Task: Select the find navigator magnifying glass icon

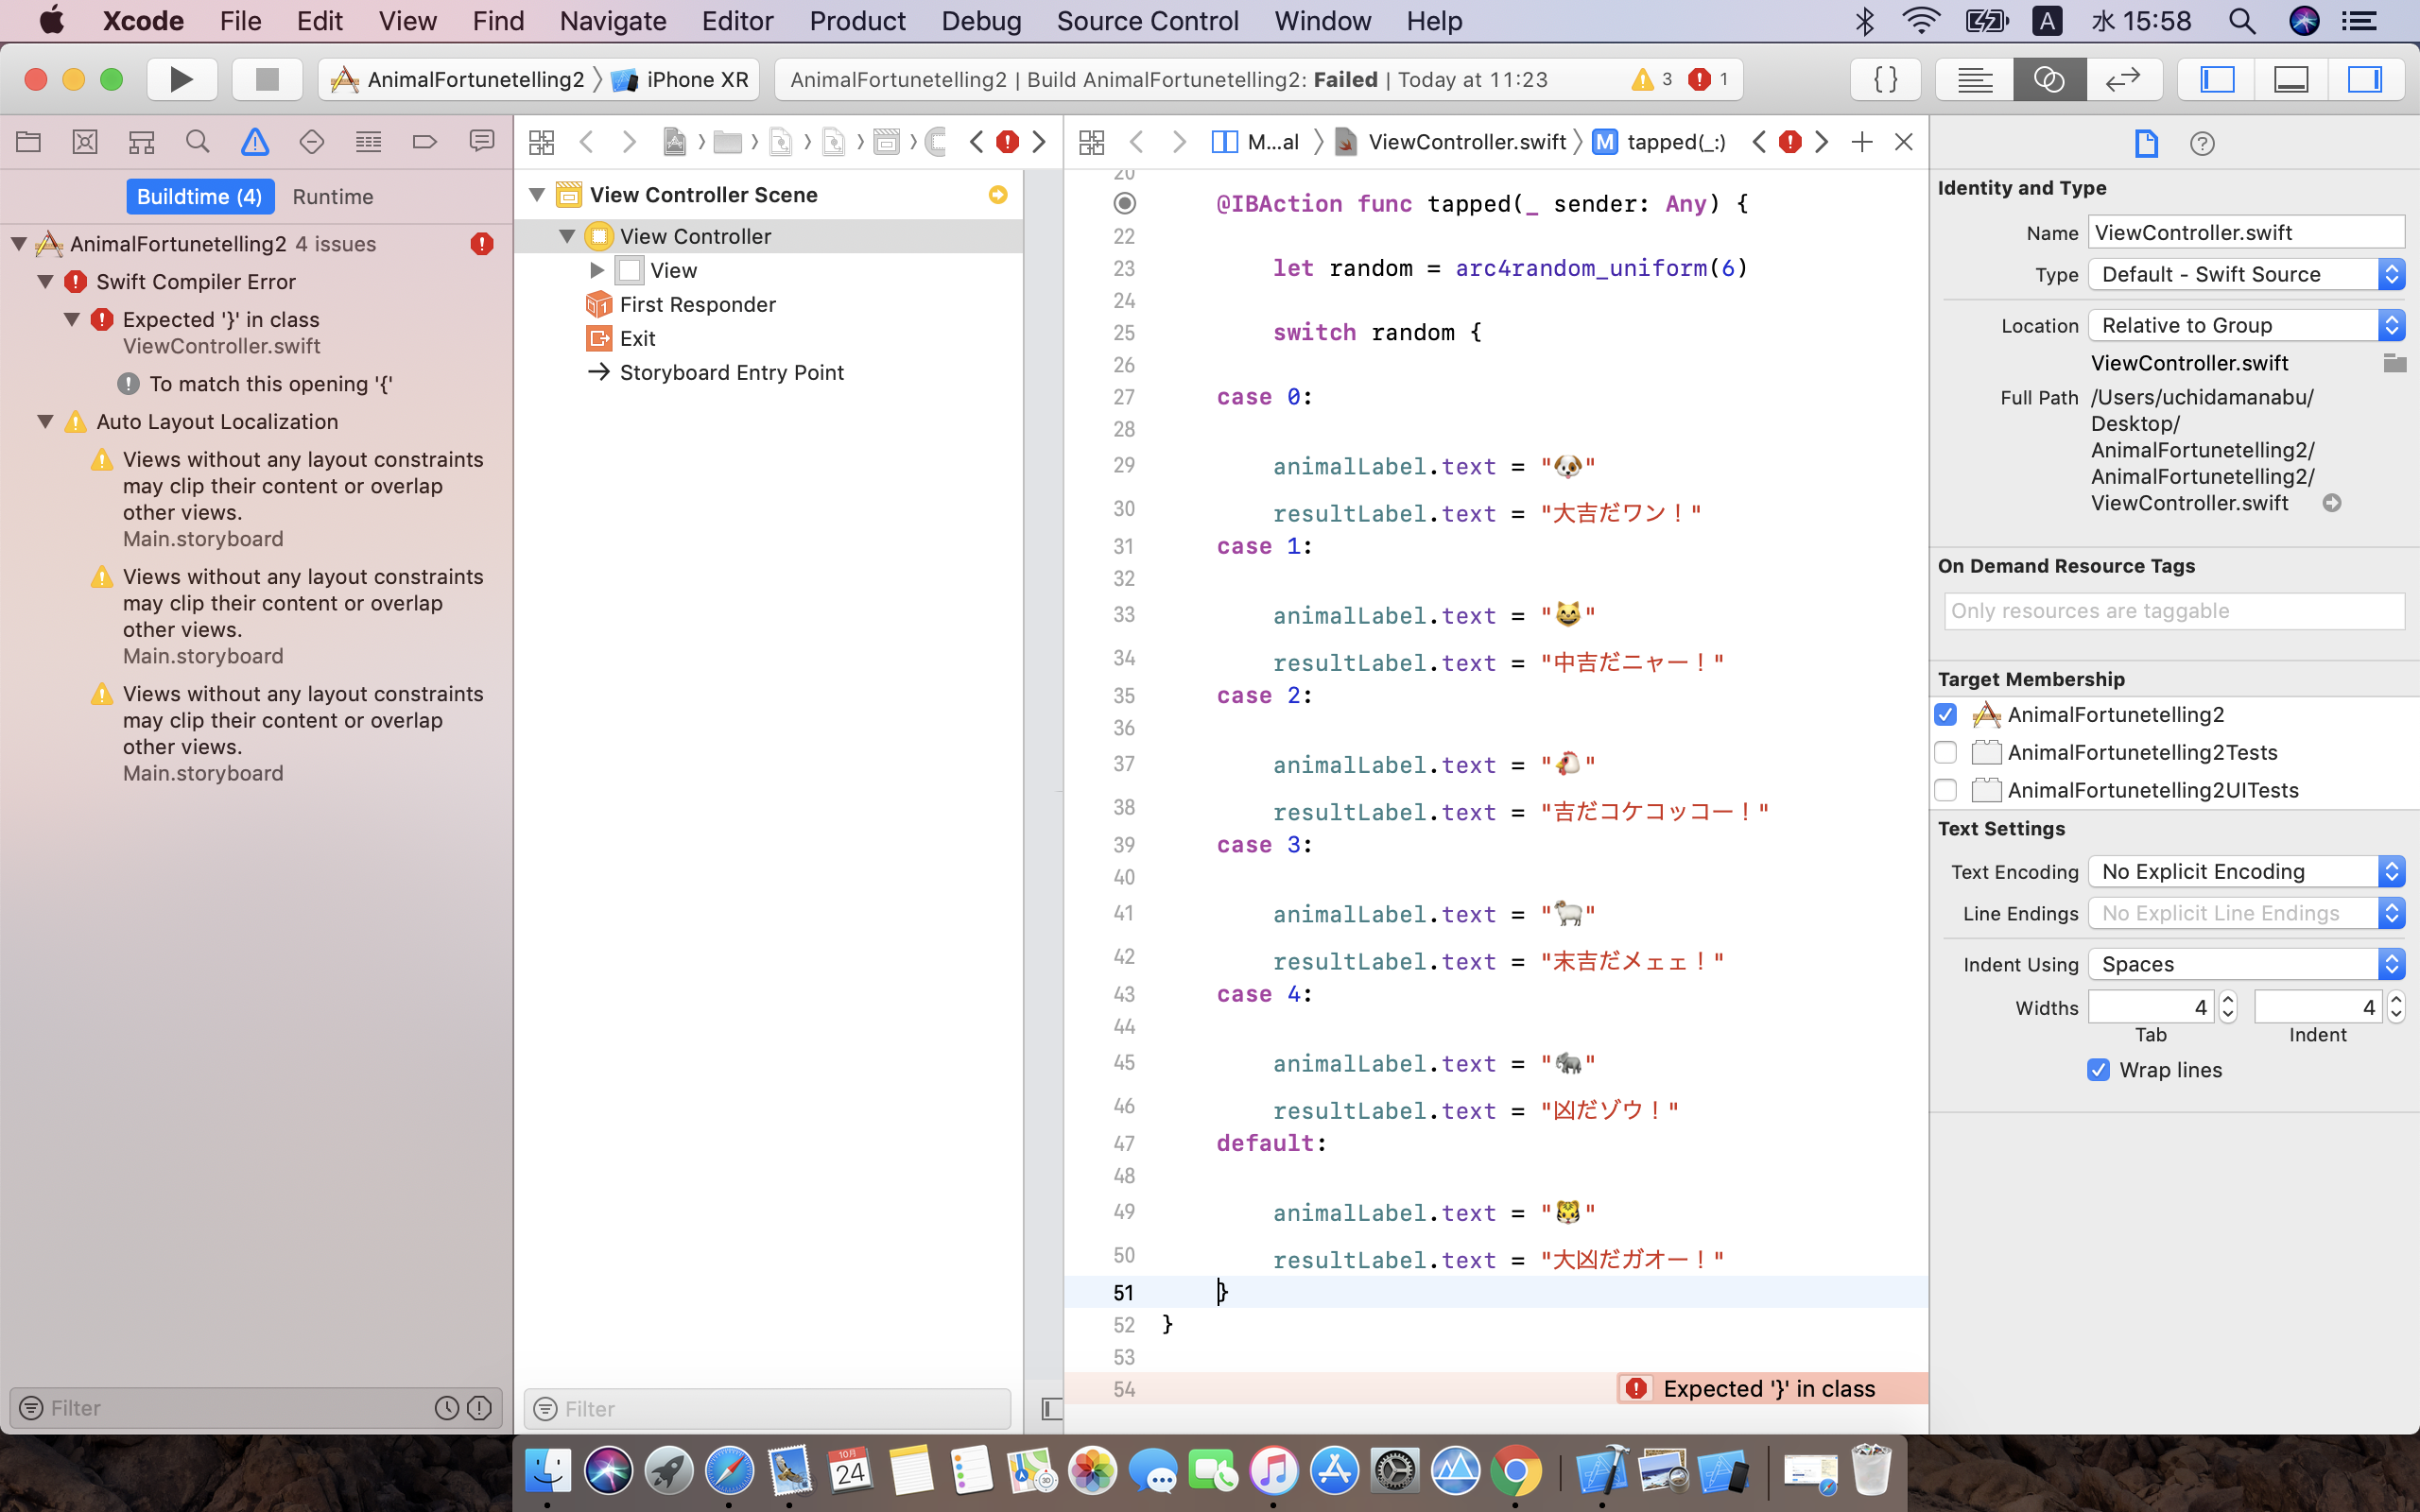Action: (197, 141)
